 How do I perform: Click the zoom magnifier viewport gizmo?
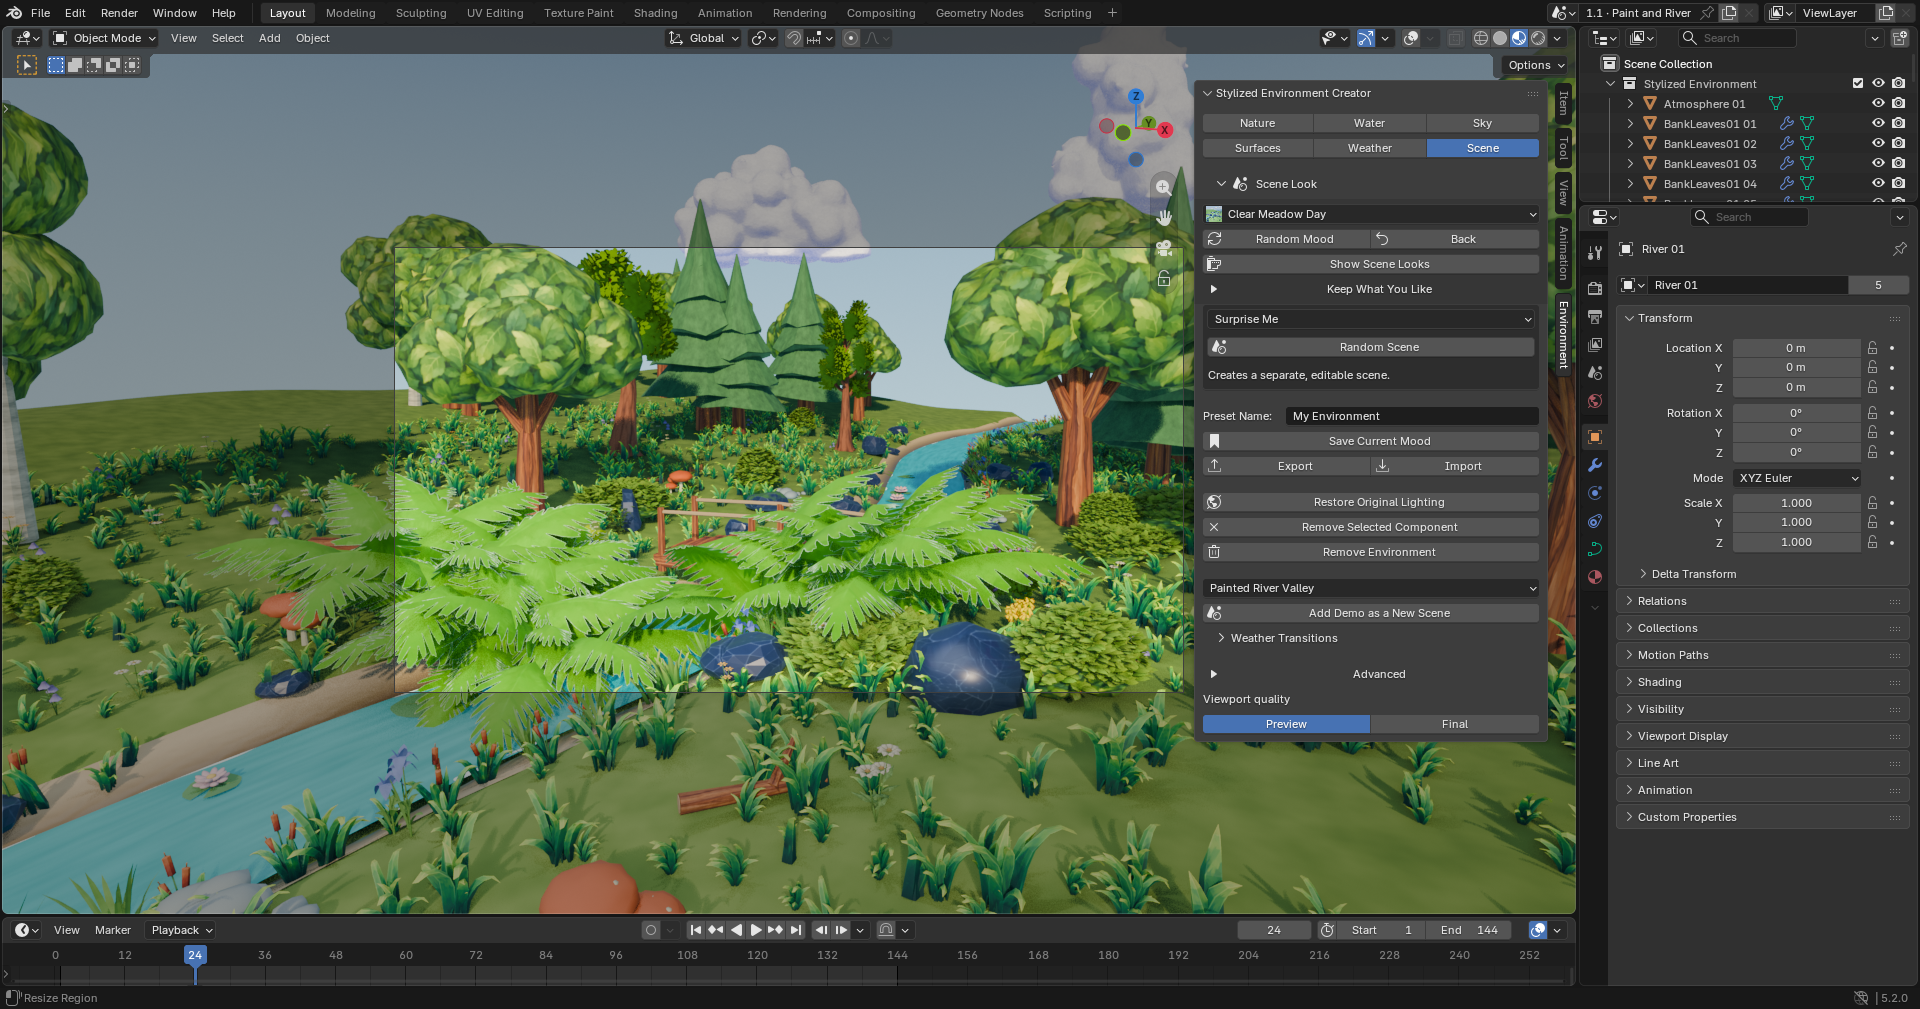(1163, 187)
